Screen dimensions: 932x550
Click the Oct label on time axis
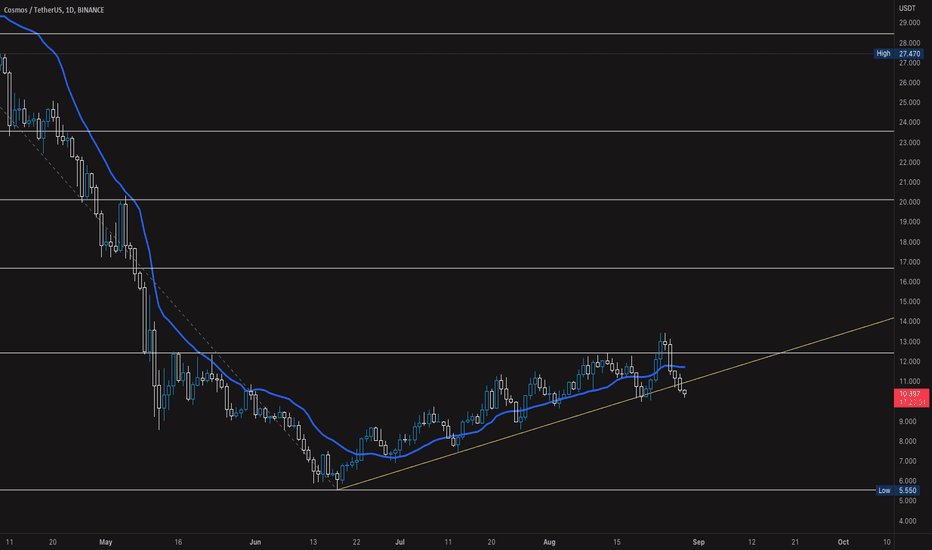click(x=843, y=542)
